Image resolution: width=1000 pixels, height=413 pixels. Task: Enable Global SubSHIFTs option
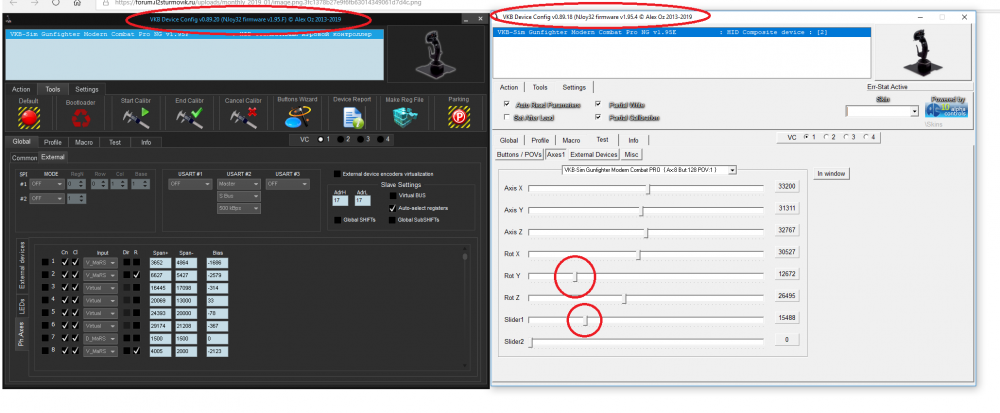pos(392,220)
